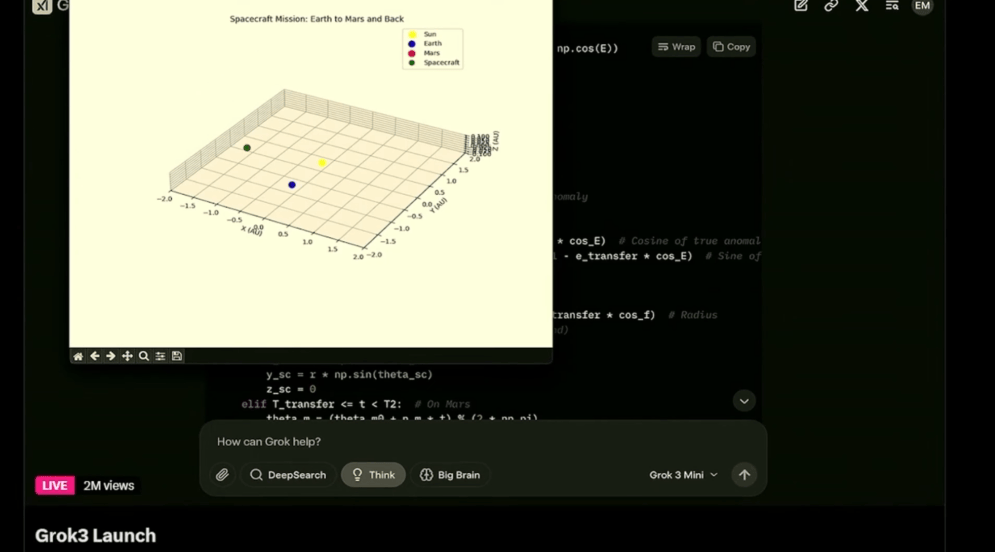Open the Grok 3 Mini model dropdown
The width and height of the screenshot is (995, 552).
pyautogui.click(x=683, y=475)
